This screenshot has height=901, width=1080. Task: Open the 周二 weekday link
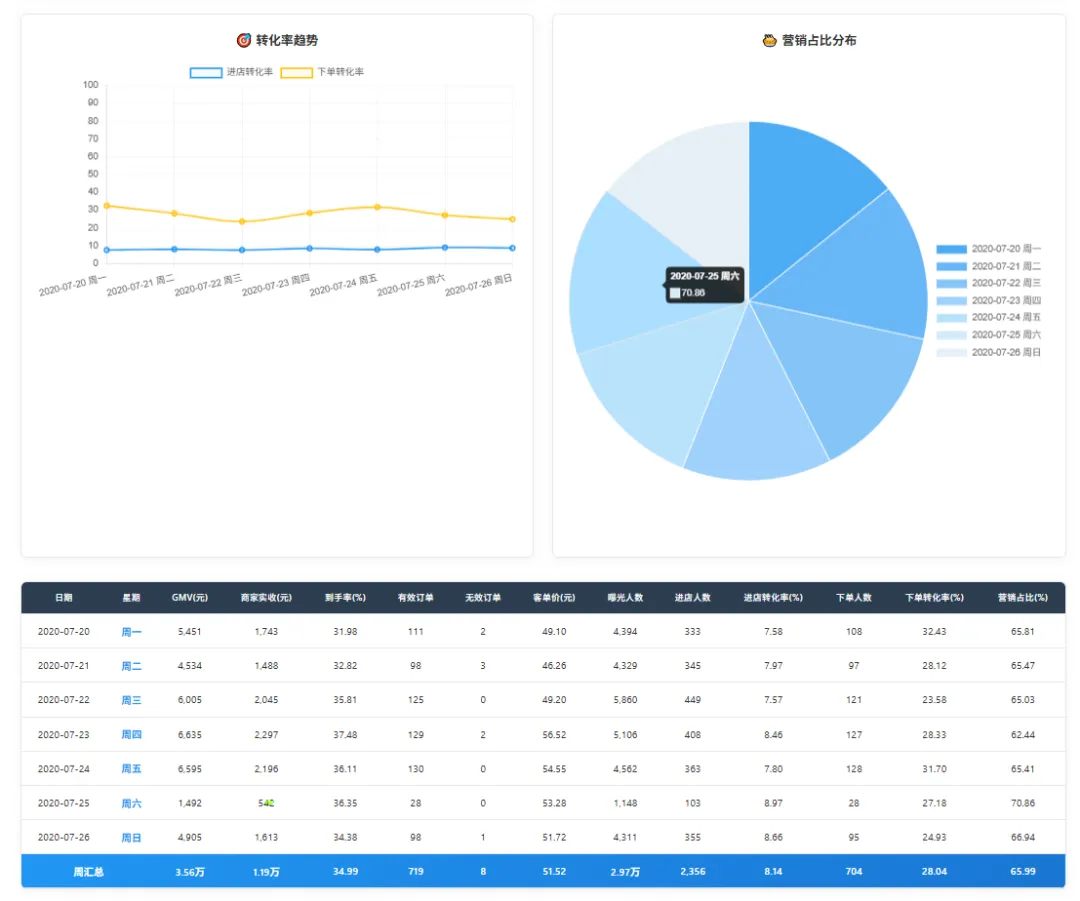point(131,666)
